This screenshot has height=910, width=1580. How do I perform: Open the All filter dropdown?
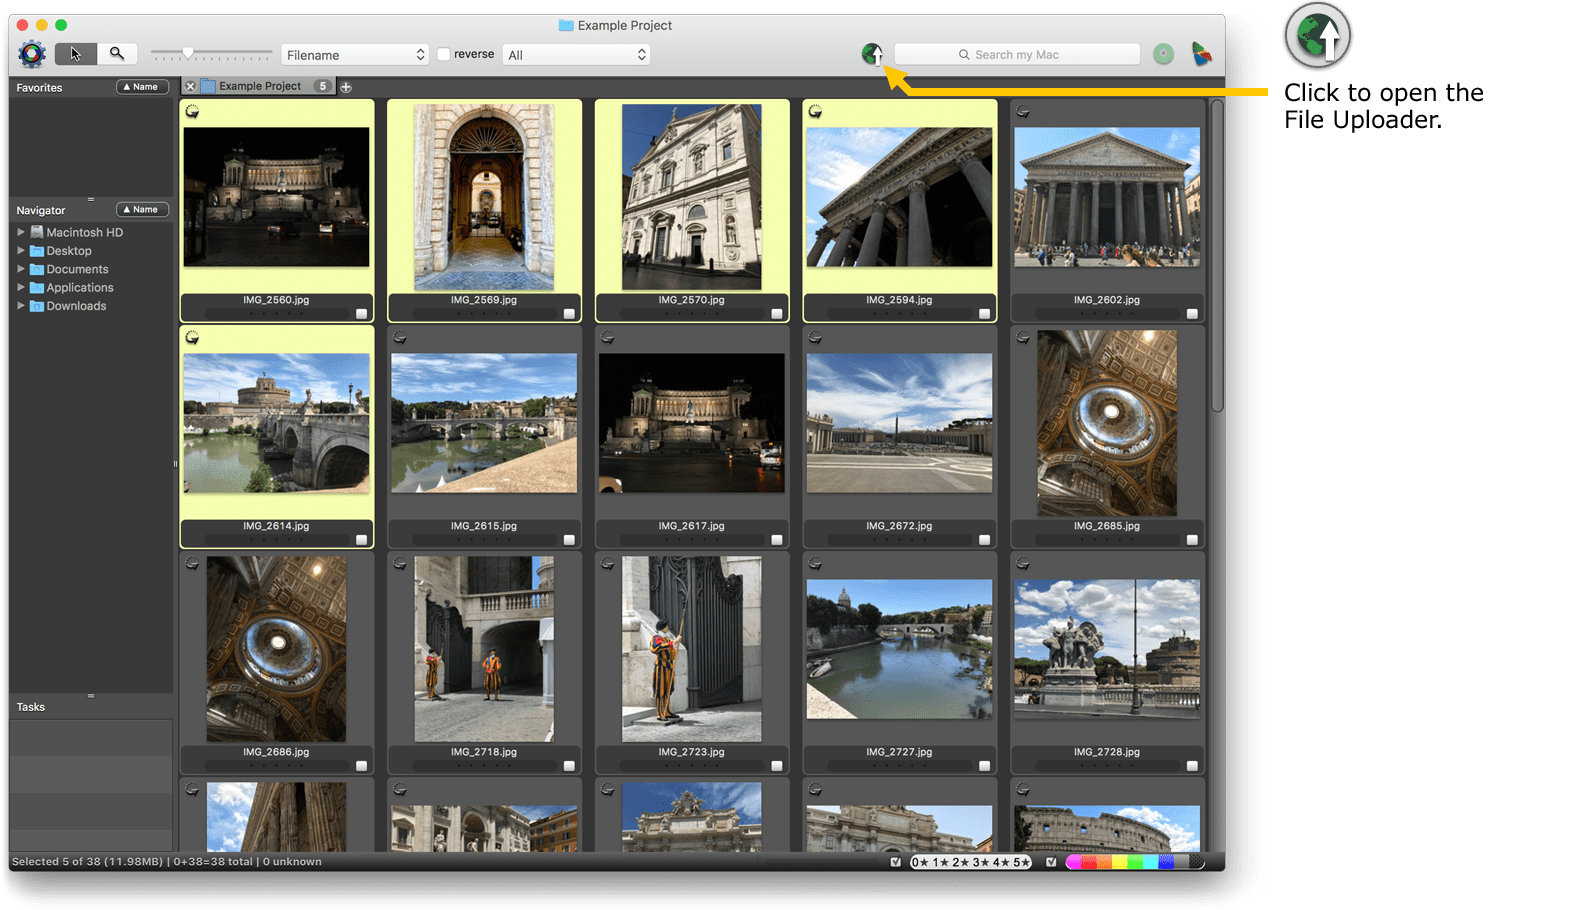pyautogui.click(x=577, y=55)
